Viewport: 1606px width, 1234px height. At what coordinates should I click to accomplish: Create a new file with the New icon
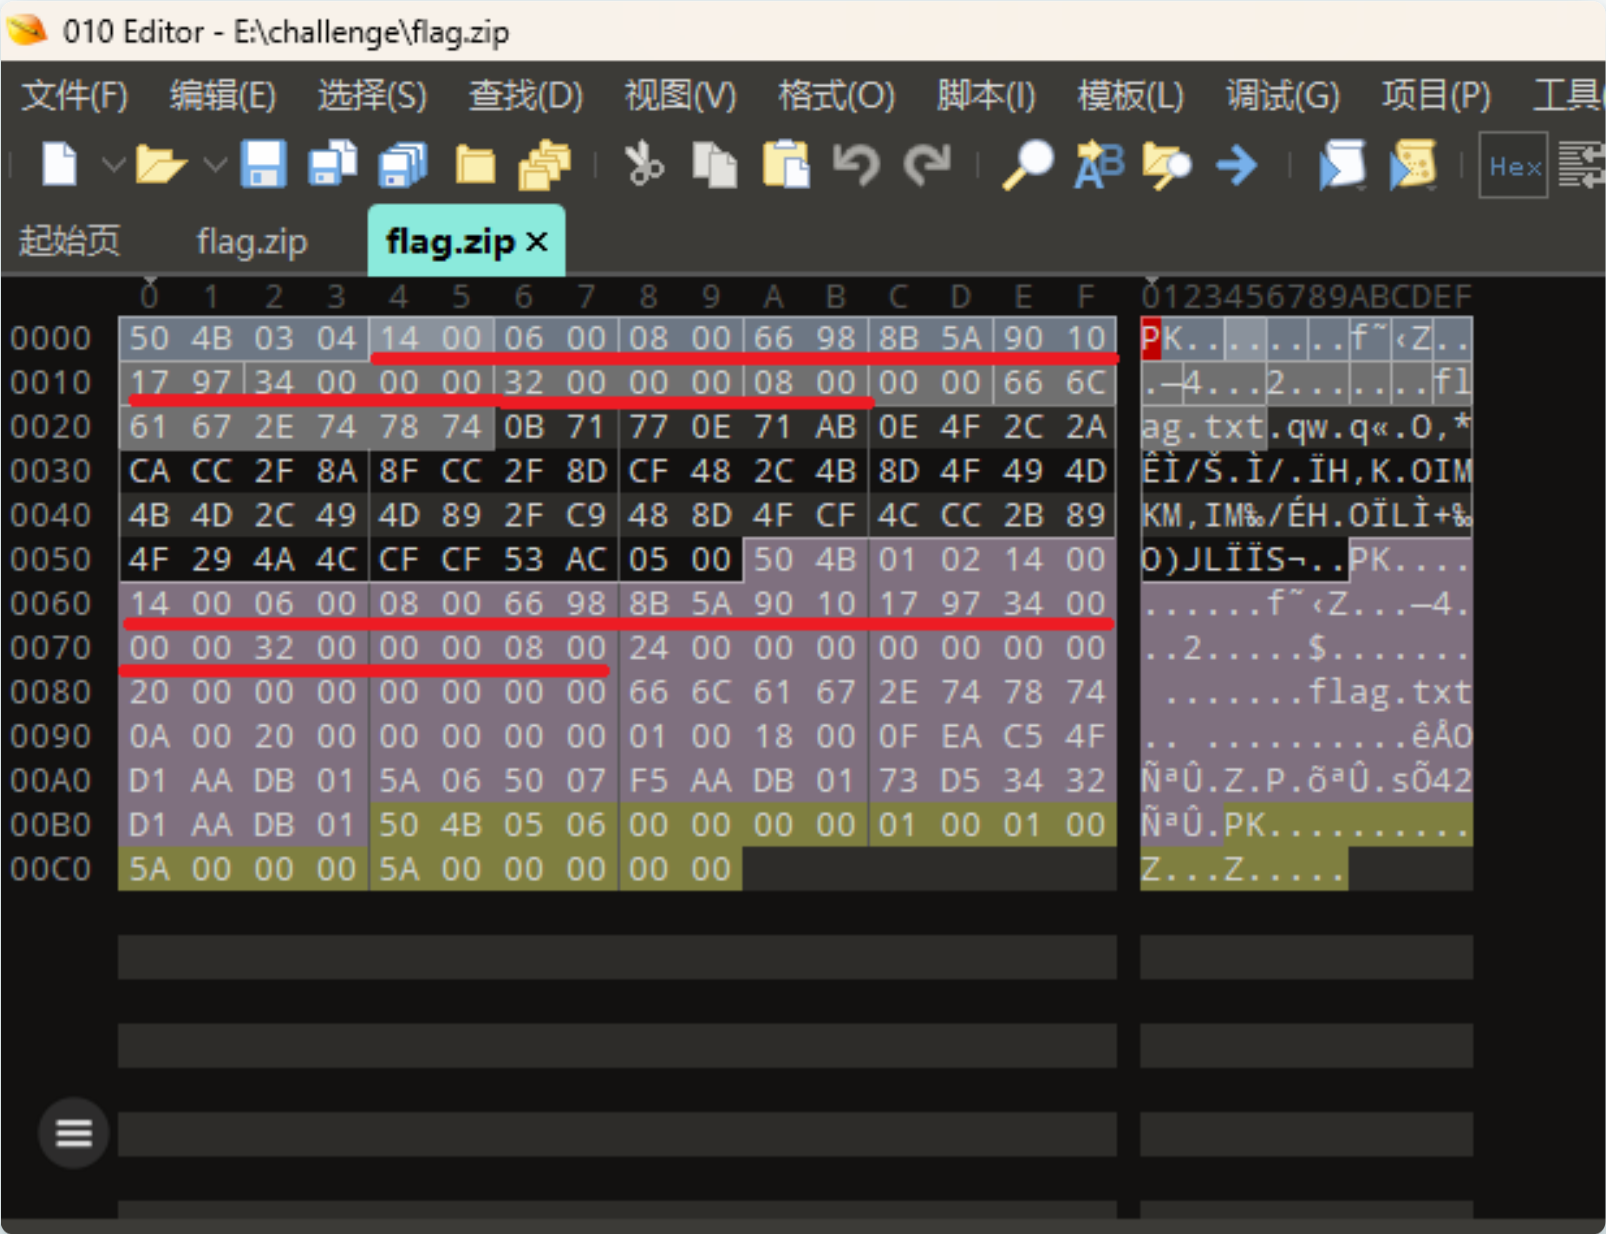coord(59,164)
